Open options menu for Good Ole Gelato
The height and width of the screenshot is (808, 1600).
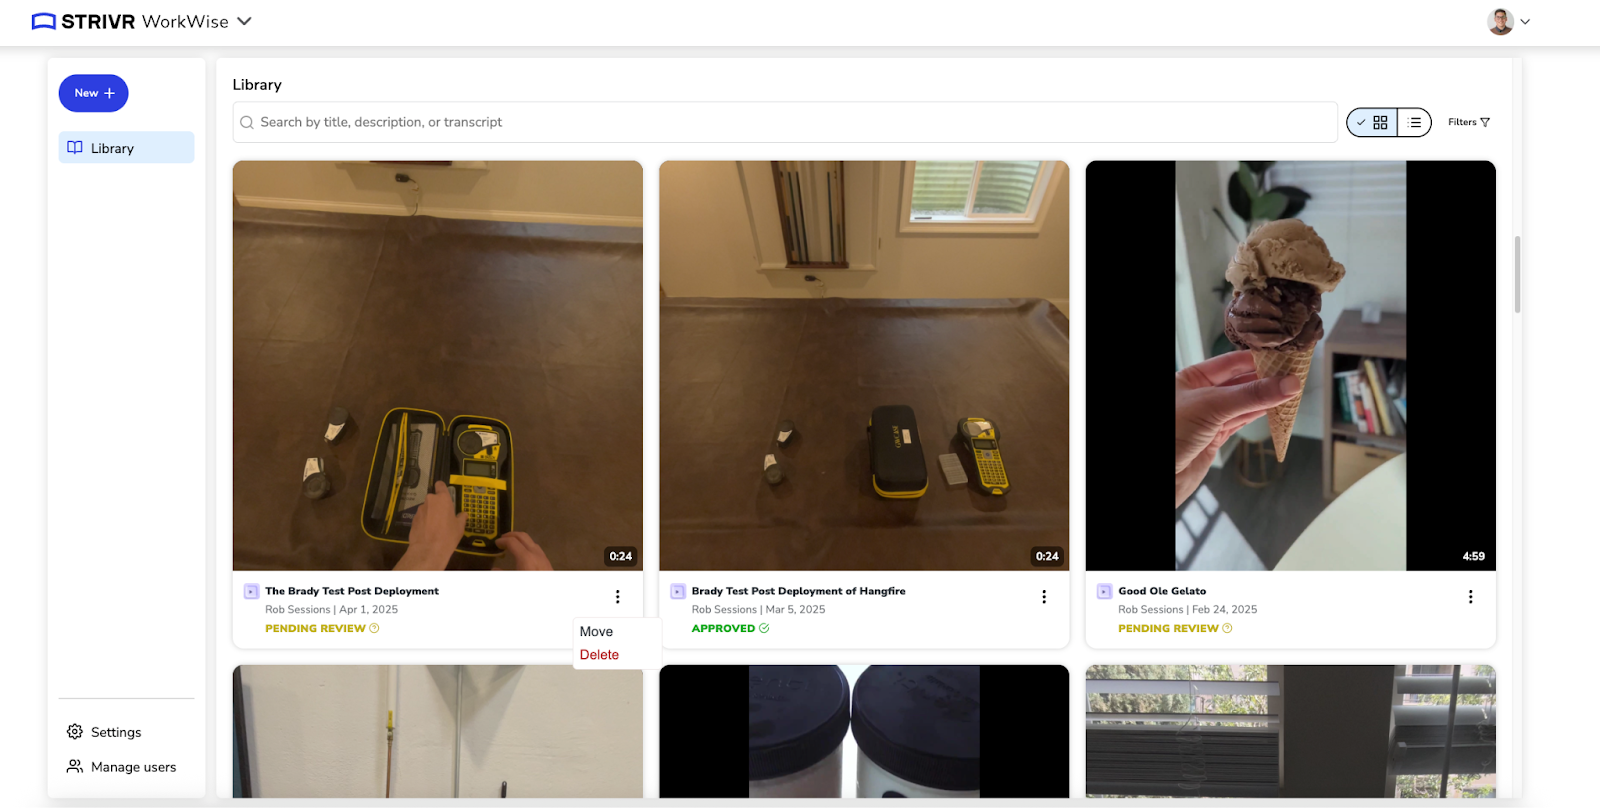(x=1470, y=597)
